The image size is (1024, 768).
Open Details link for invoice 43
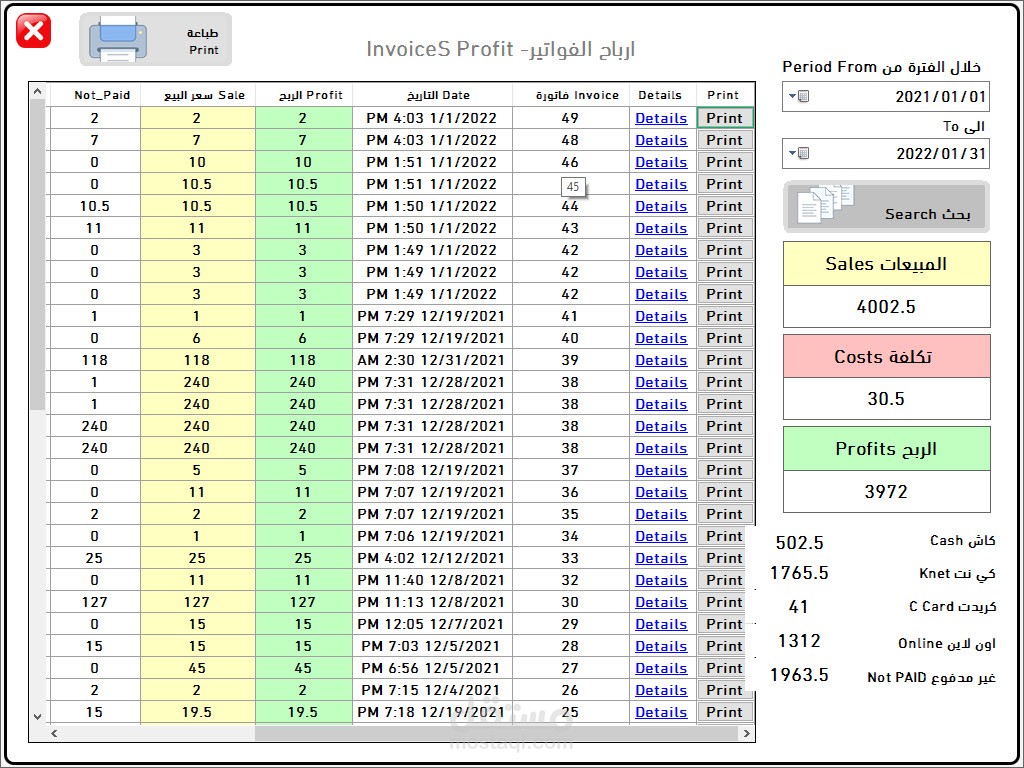[661, 229]
